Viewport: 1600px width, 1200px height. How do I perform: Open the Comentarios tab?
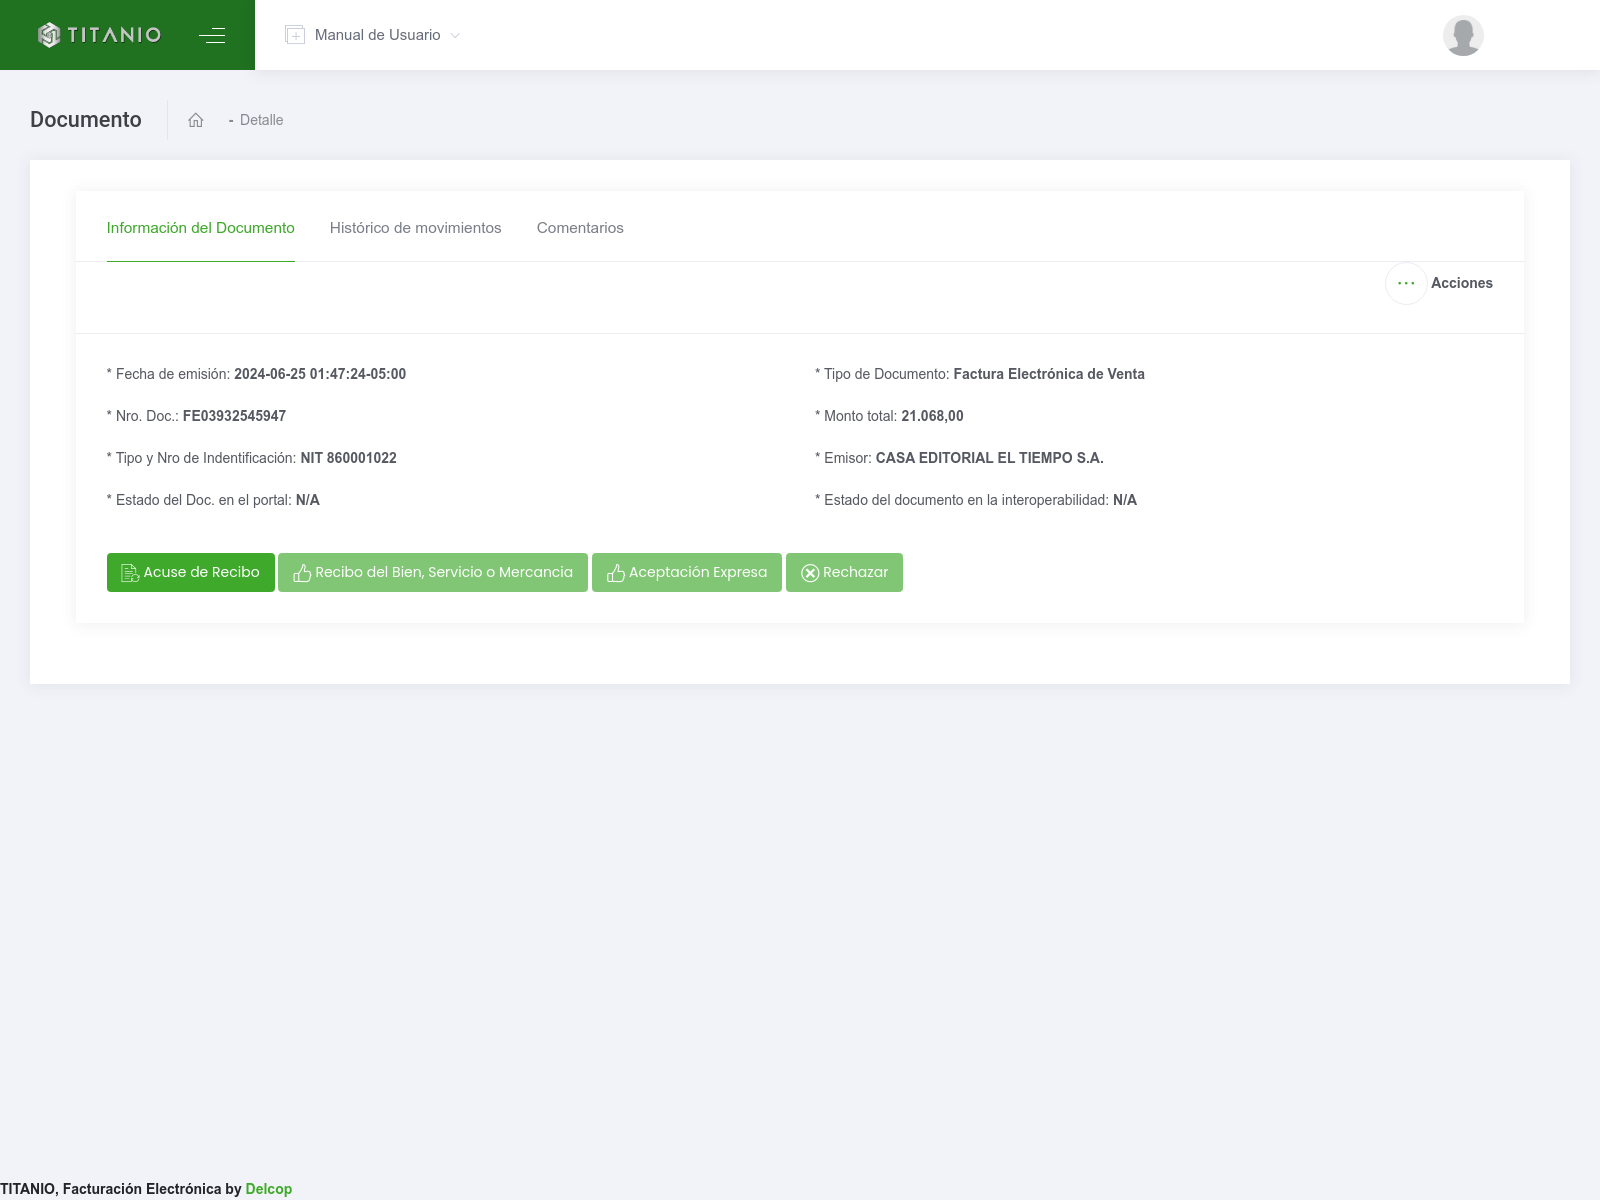click(x=580, y=228)
